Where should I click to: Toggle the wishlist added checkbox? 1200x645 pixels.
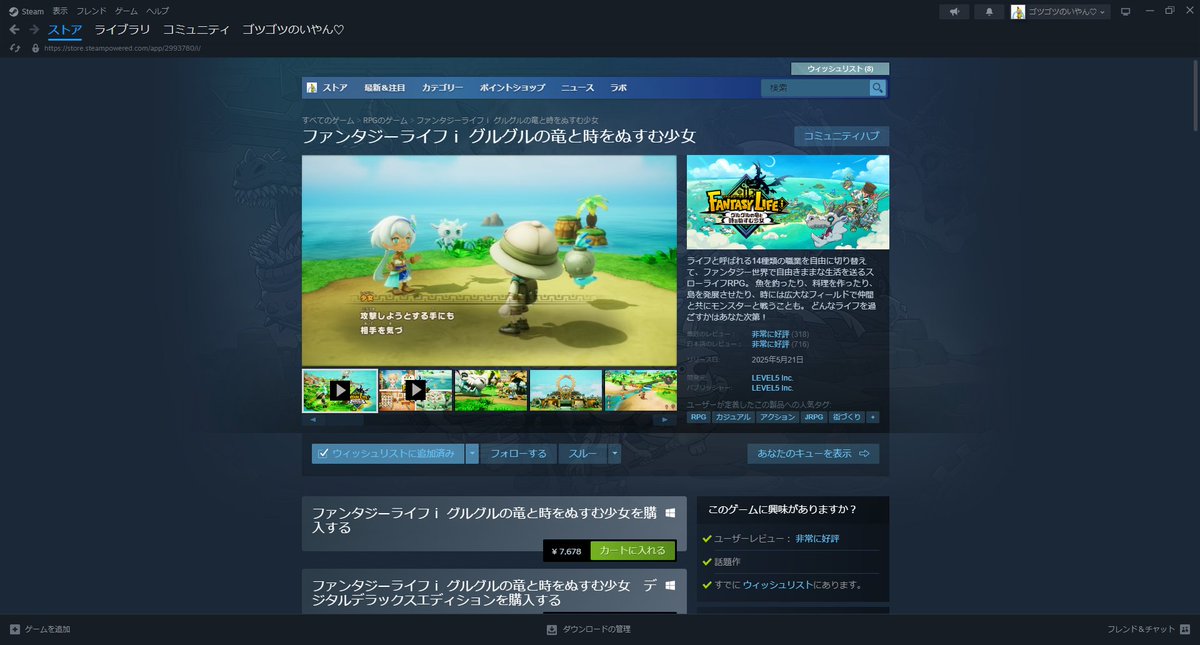point(323,453)
